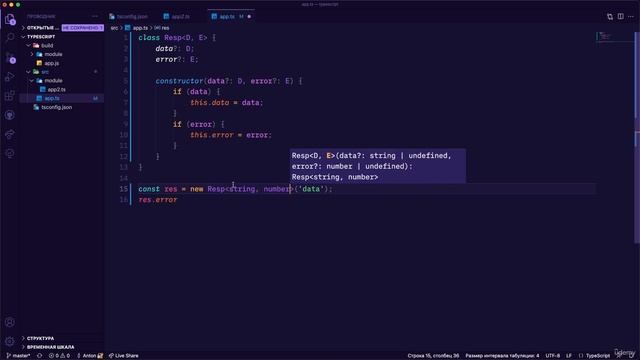Click the master branch indicator
Viewport: 640px width, 360px height.
[18, 356]
